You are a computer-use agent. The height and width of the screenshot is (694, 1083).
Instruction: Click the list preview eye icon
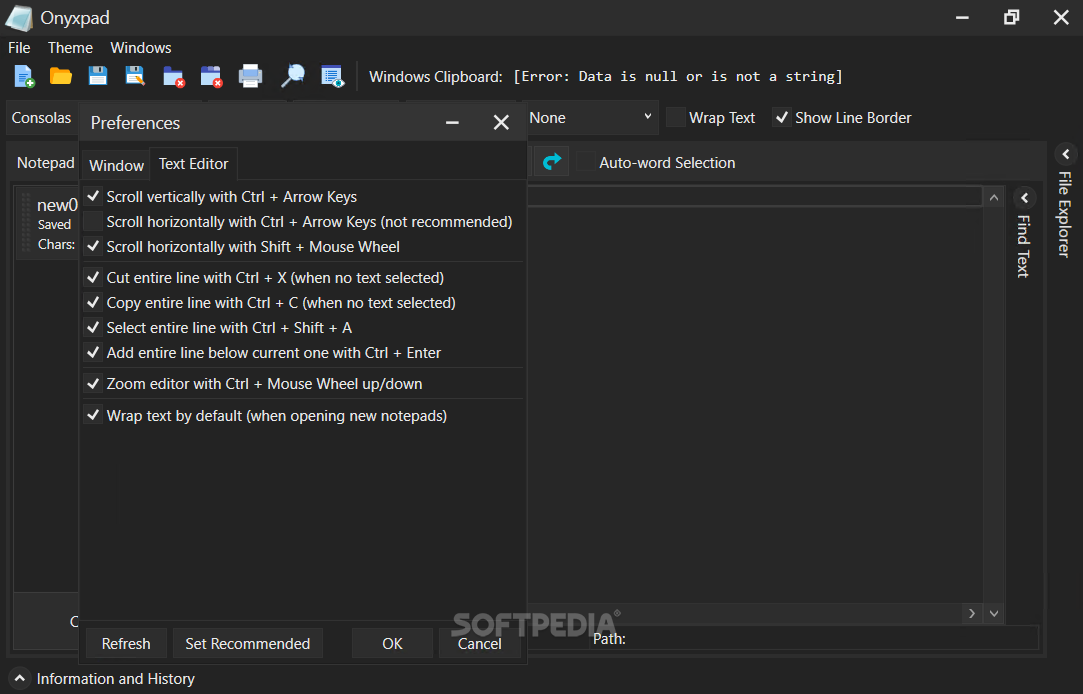(x=332, y=76)
